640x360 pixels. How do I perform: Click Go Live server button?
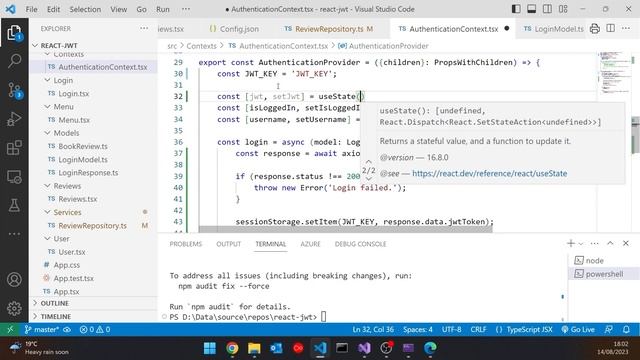(578, 329)
